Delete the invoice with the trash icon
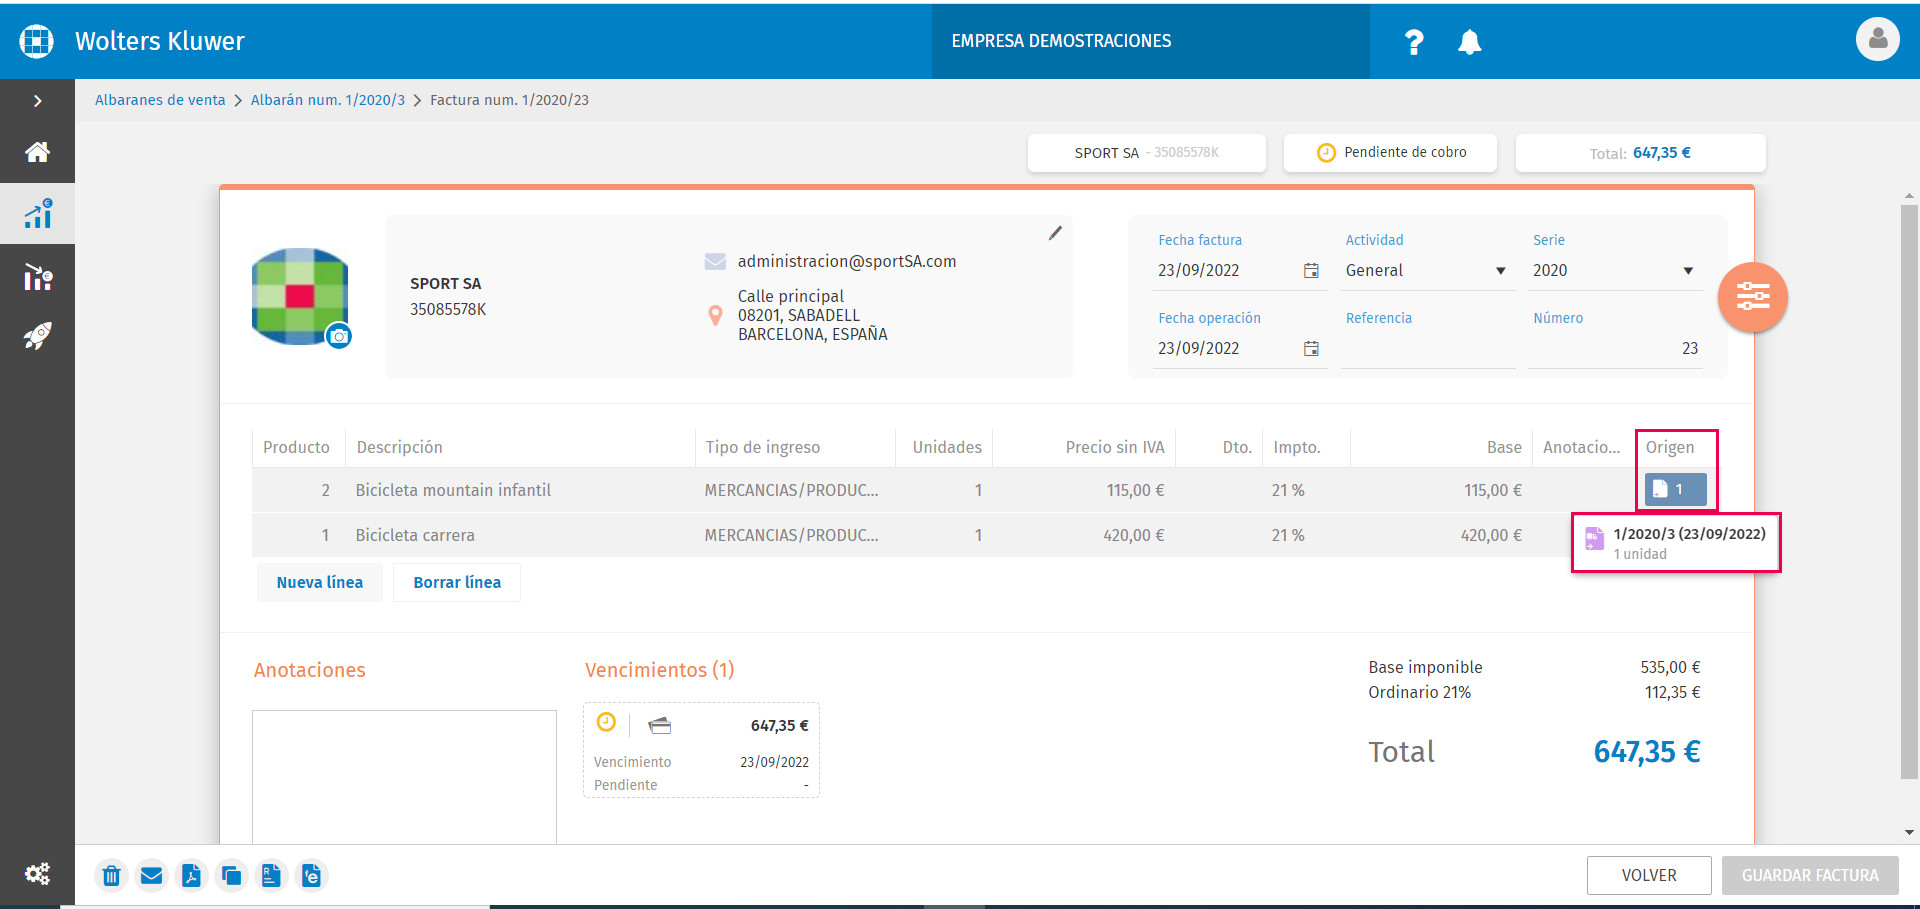 [112, 876]
